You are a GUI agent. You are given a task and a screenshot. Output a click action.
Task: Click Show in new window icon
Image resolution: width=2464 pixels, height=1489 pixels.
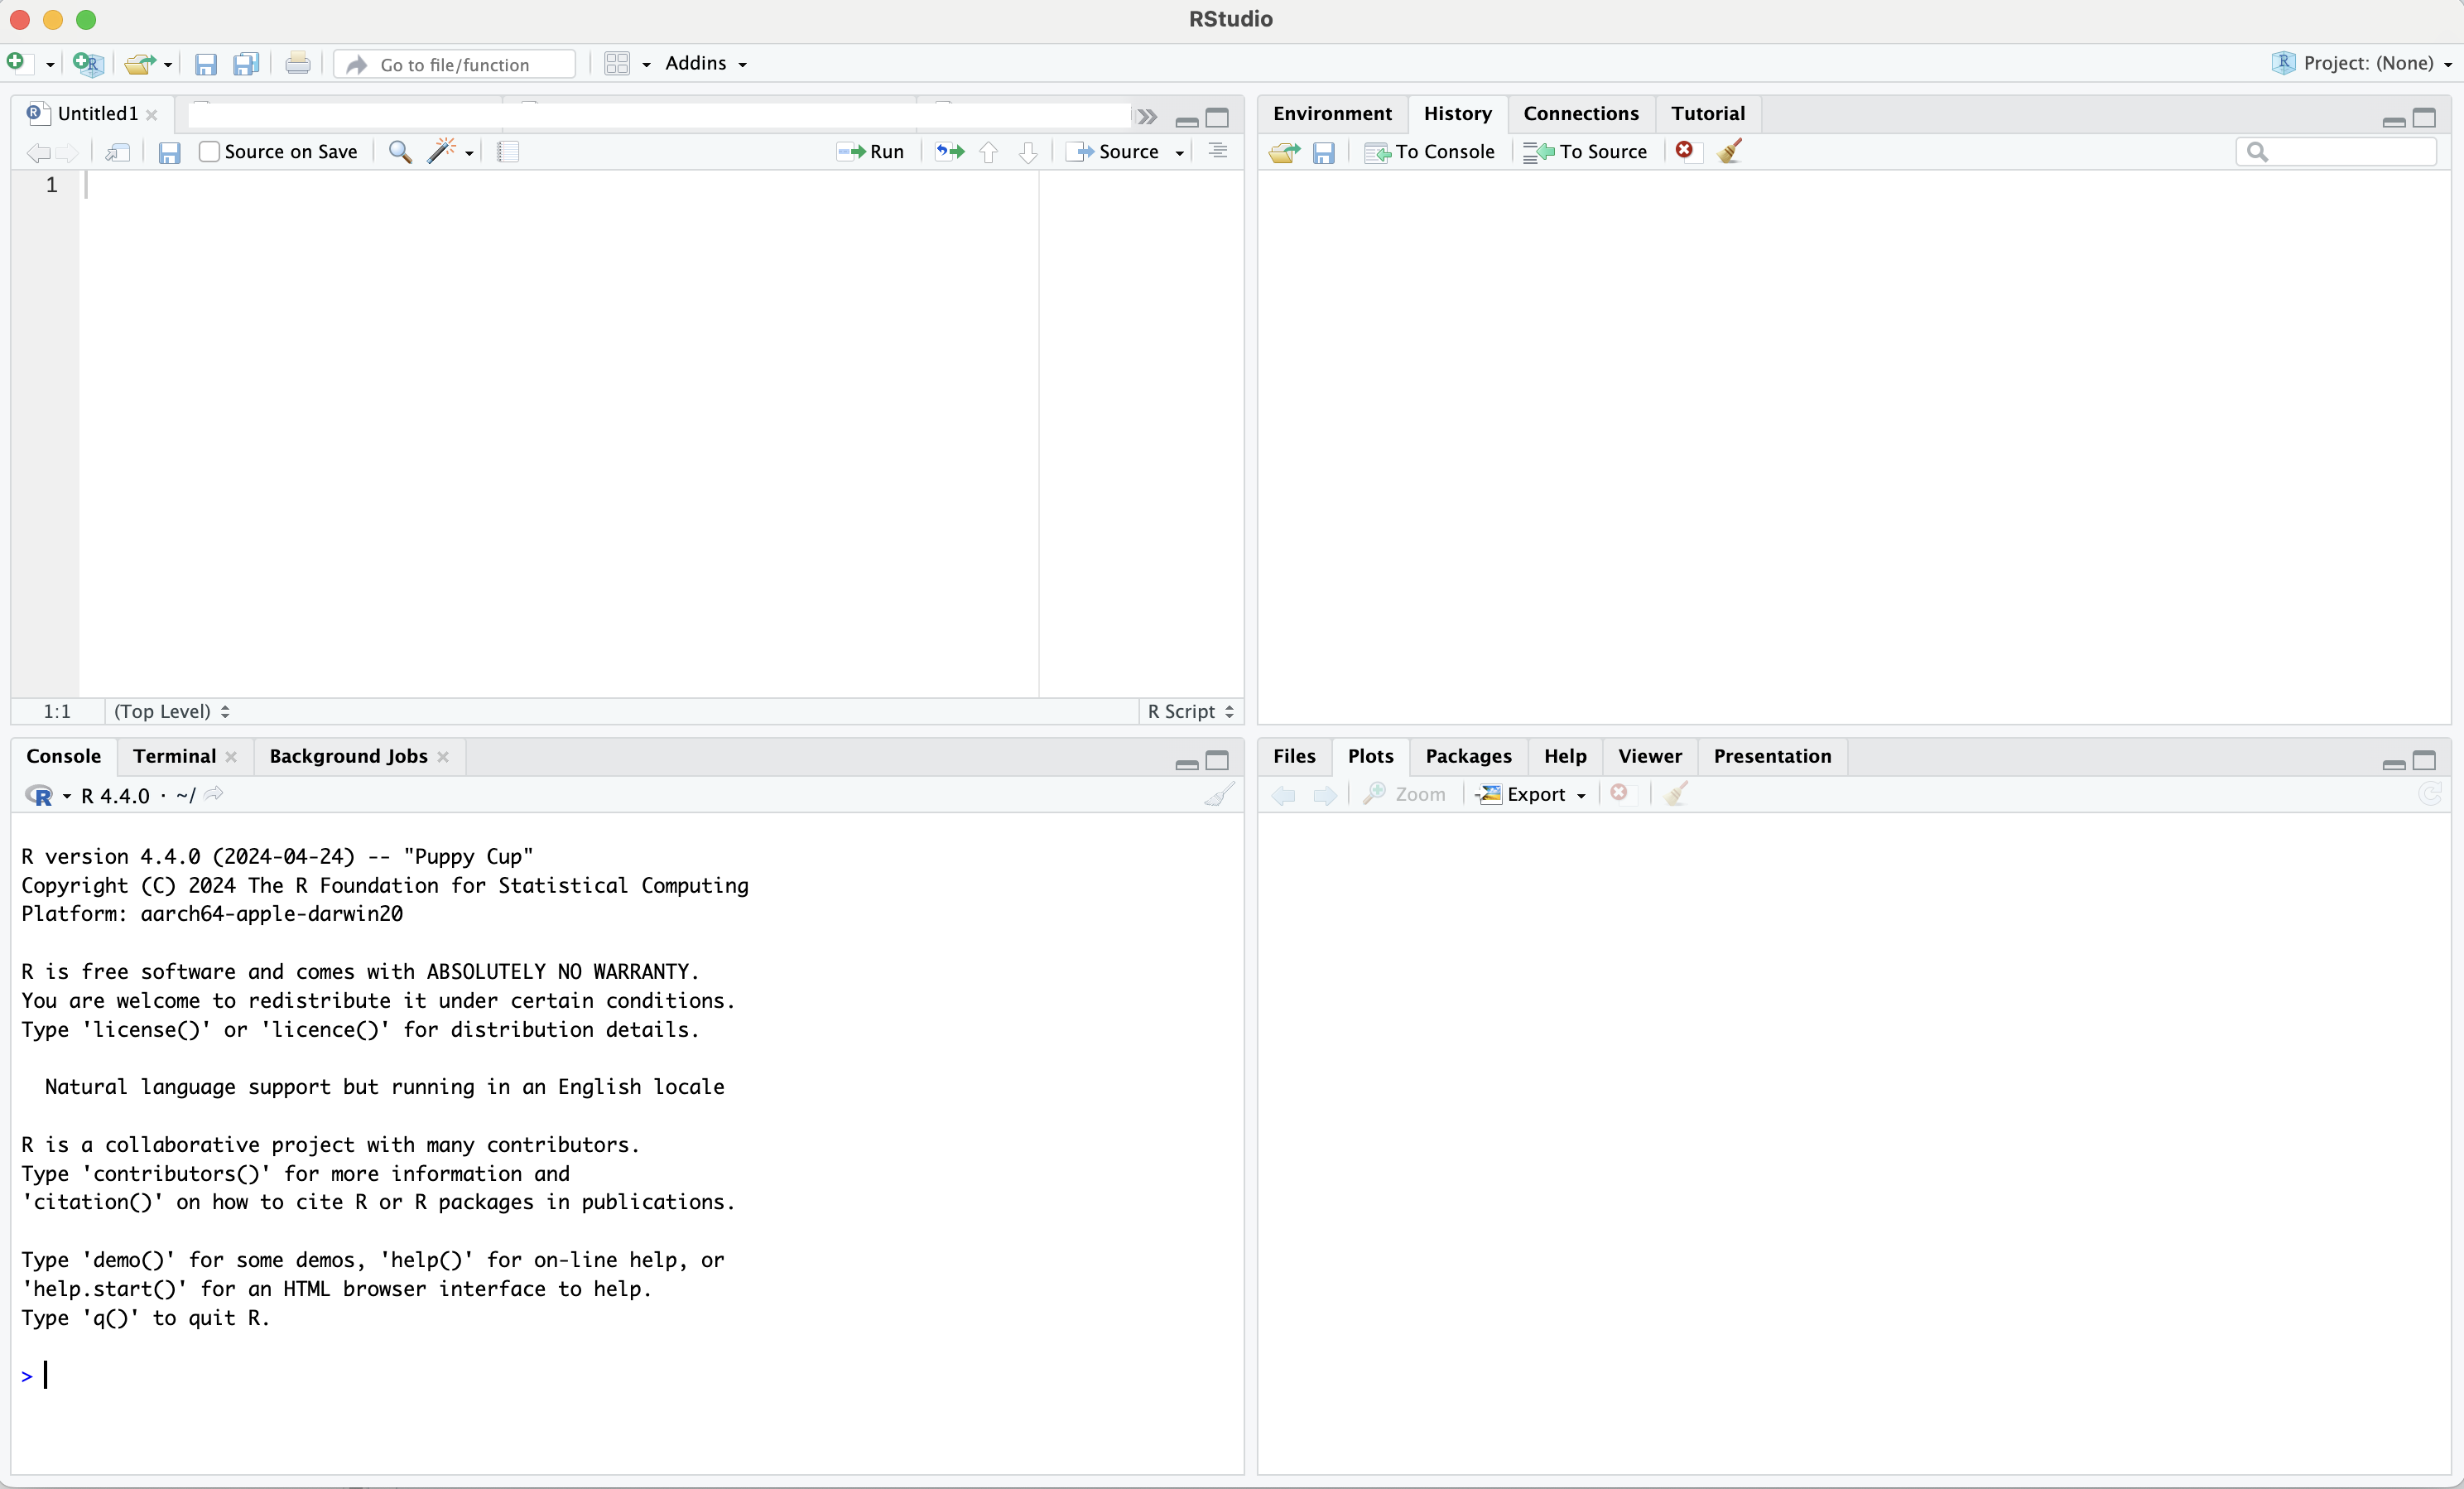pos(118,152)
